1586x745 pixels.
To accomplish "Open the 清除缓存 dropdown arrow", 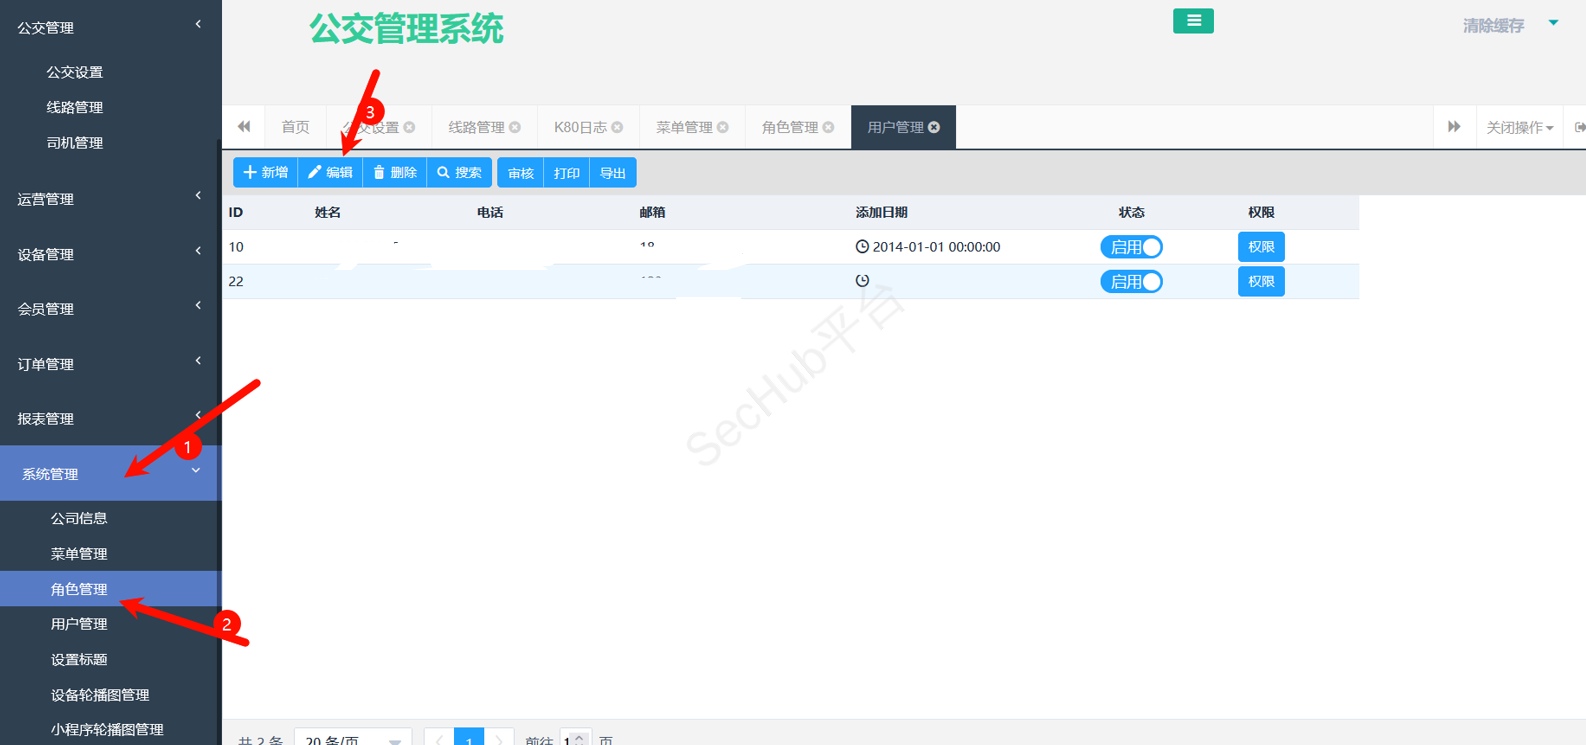I will pos(1553,23).
